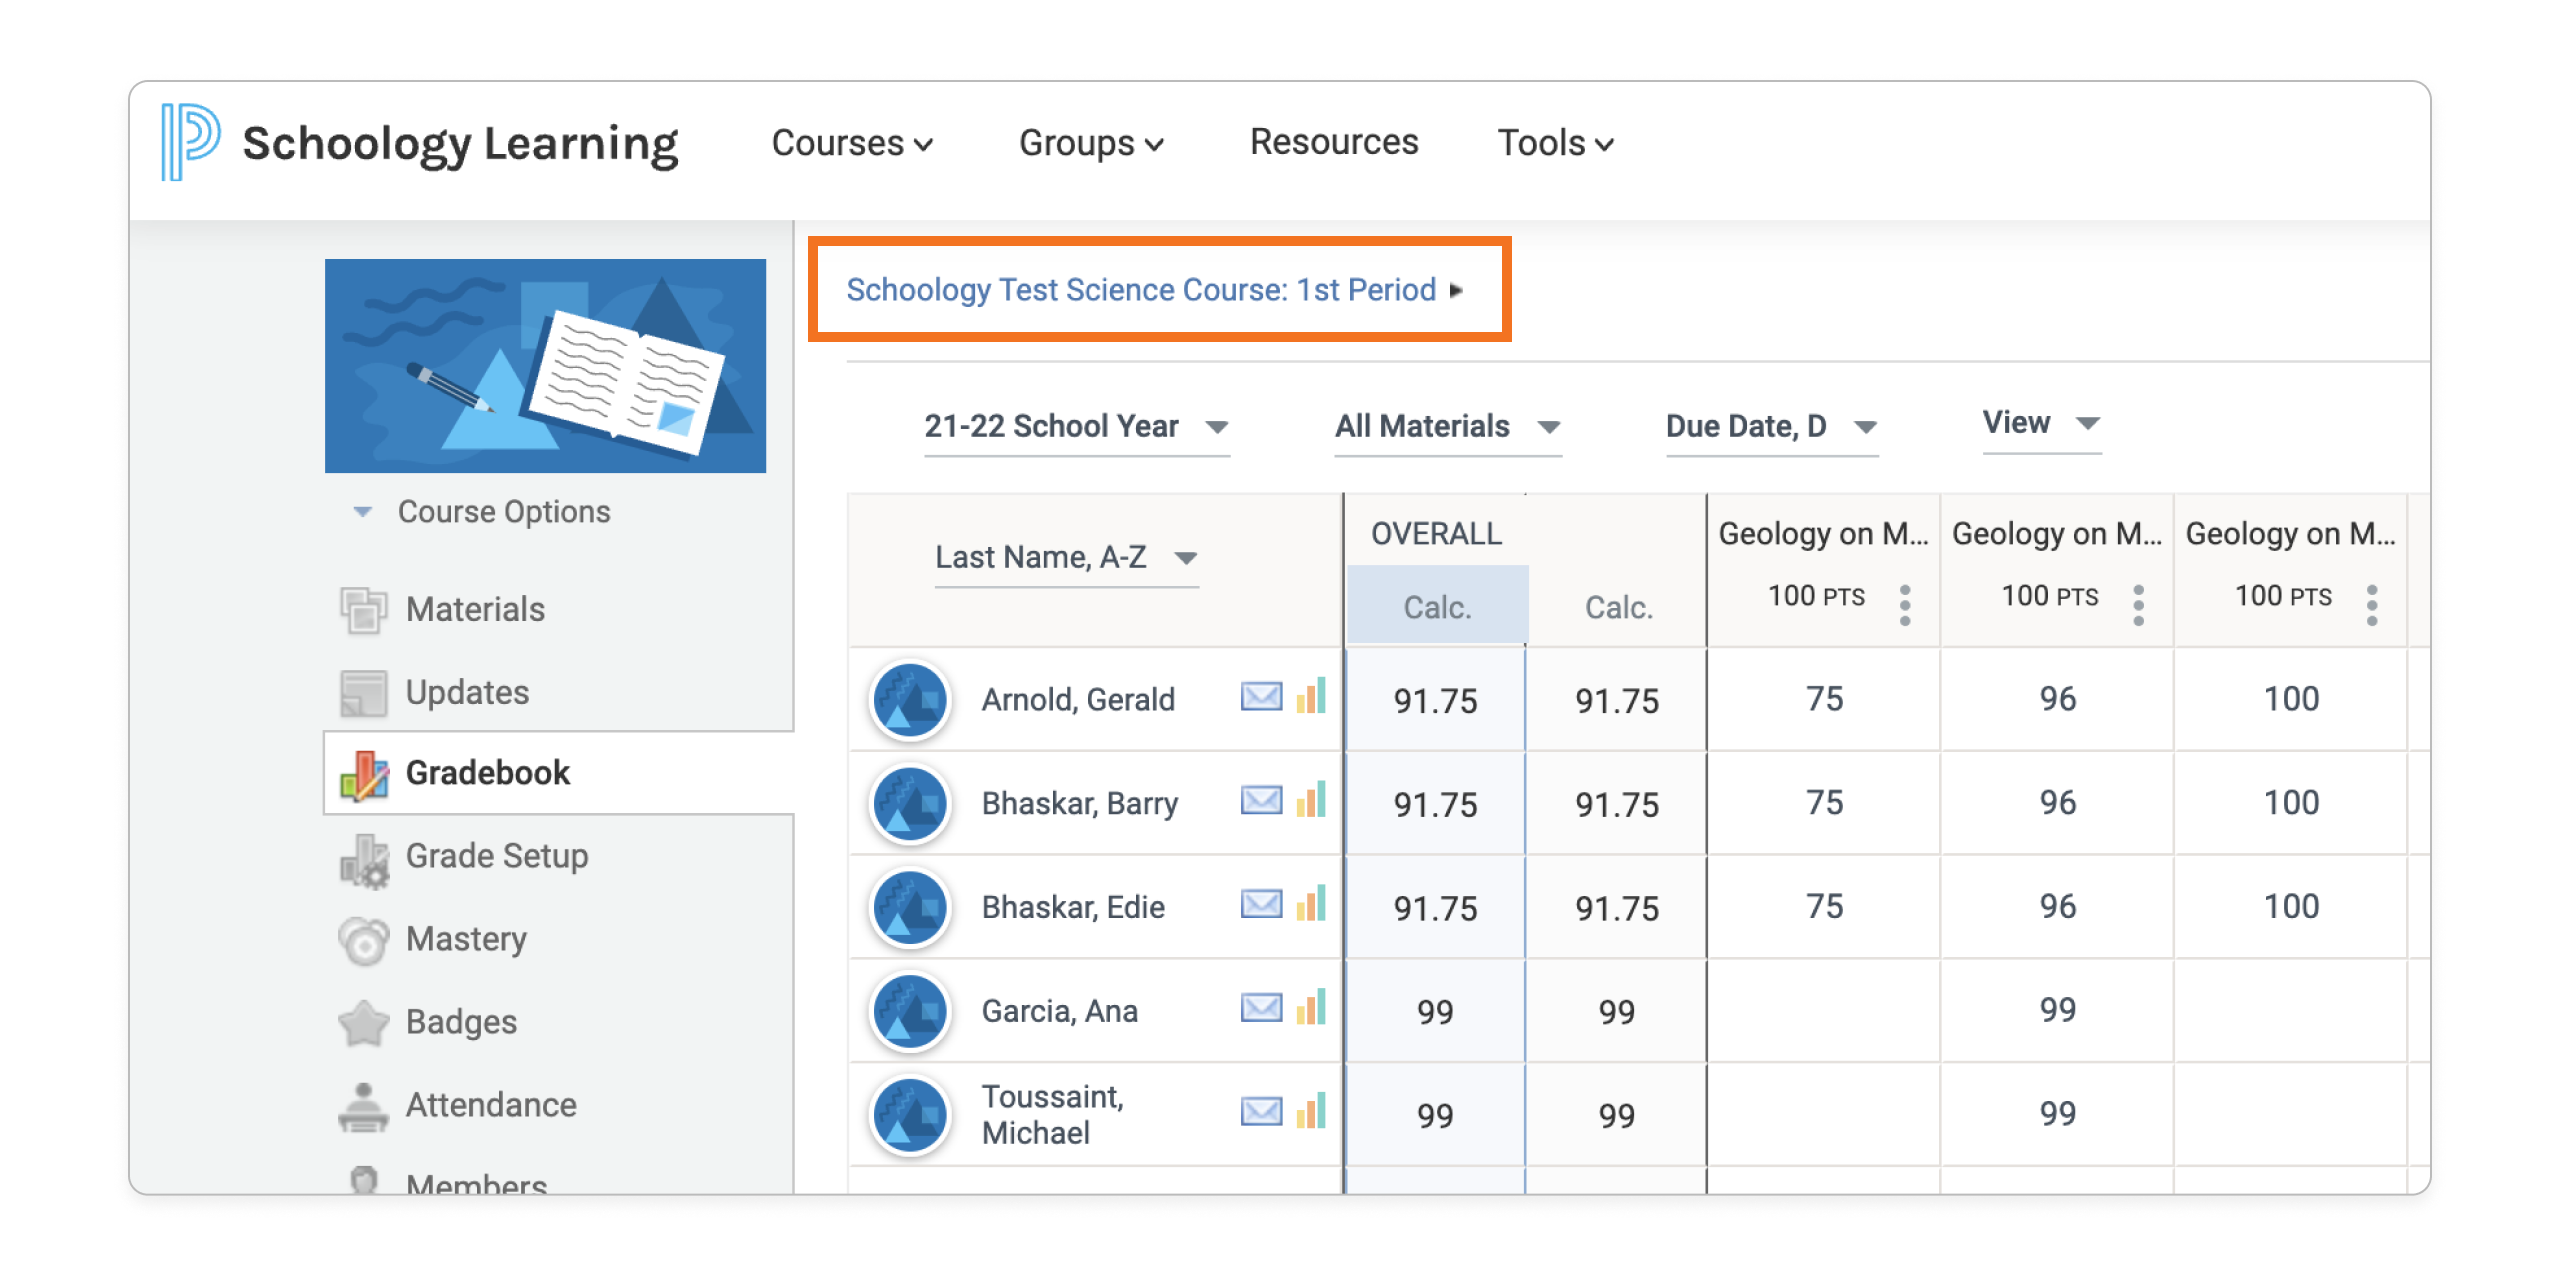Click the Attendance podium icon

366,1104
